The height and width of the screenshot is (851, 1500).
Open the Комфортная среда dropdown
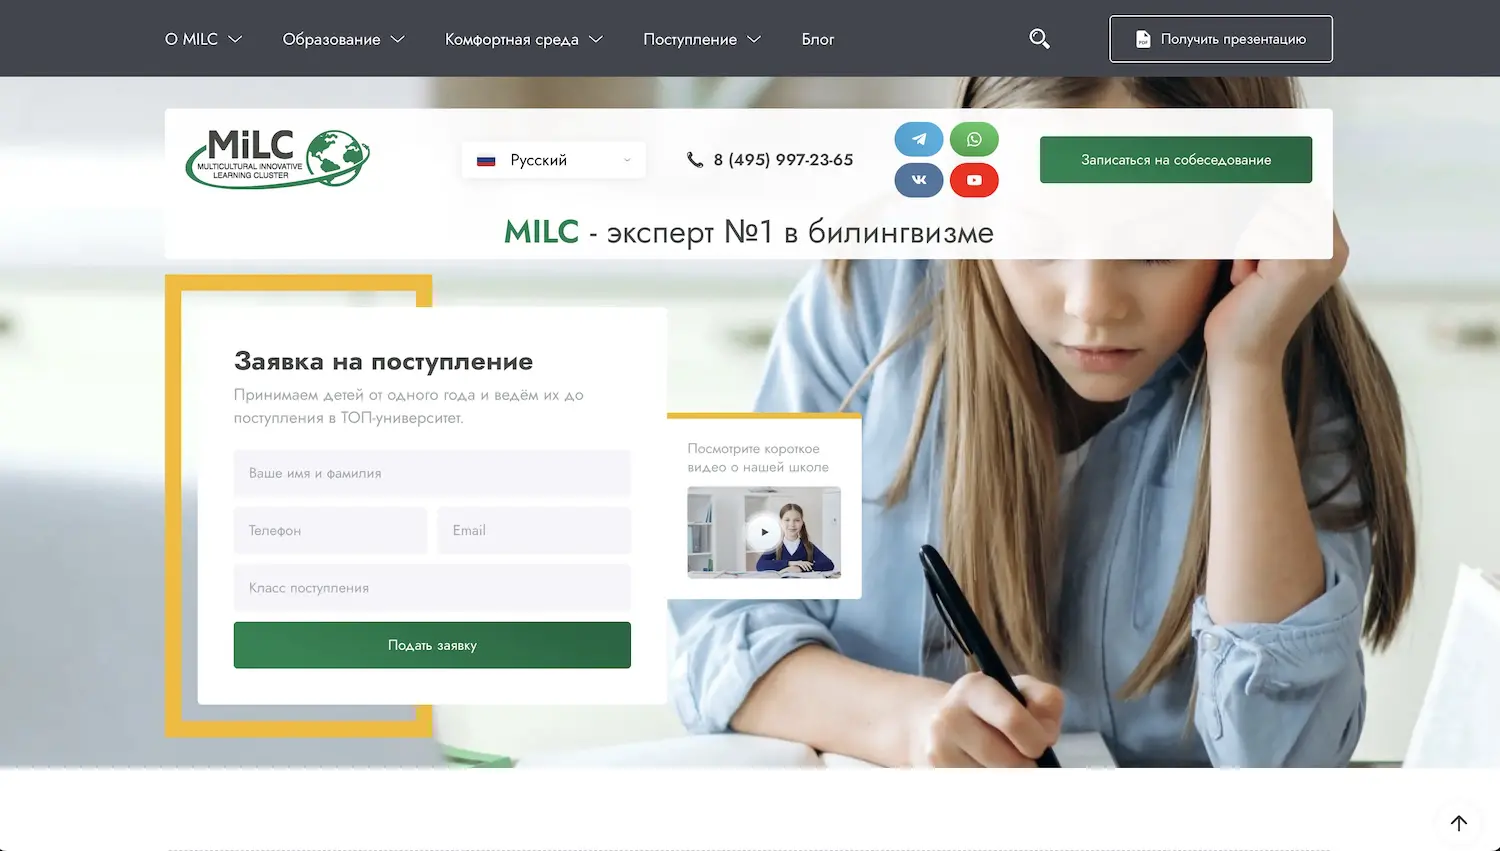(x=524, y=39)
